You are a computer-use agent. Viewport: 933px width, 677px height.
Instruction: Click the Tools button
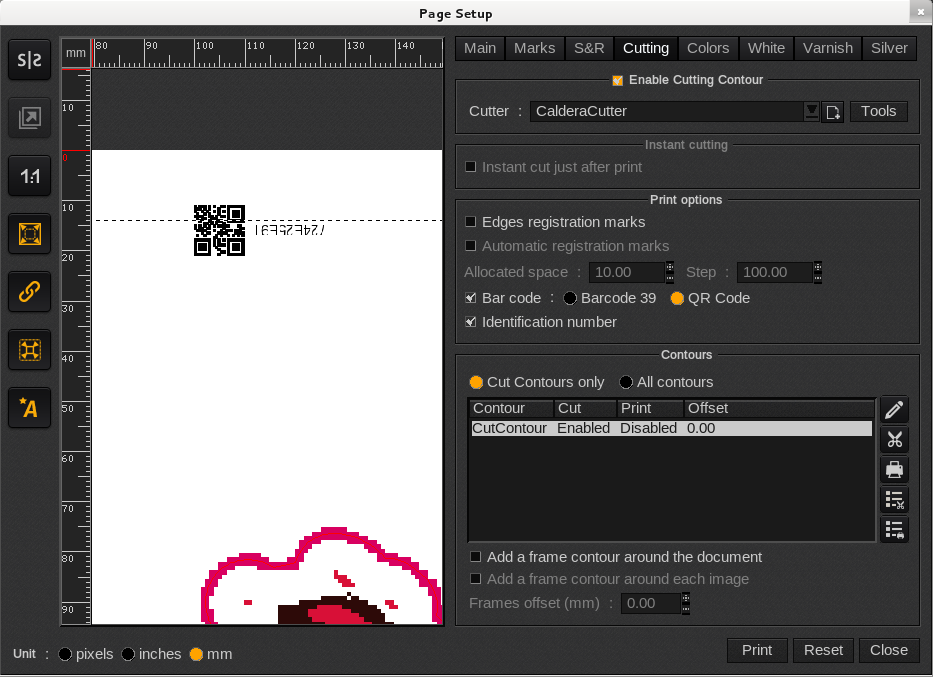[878, 111]
